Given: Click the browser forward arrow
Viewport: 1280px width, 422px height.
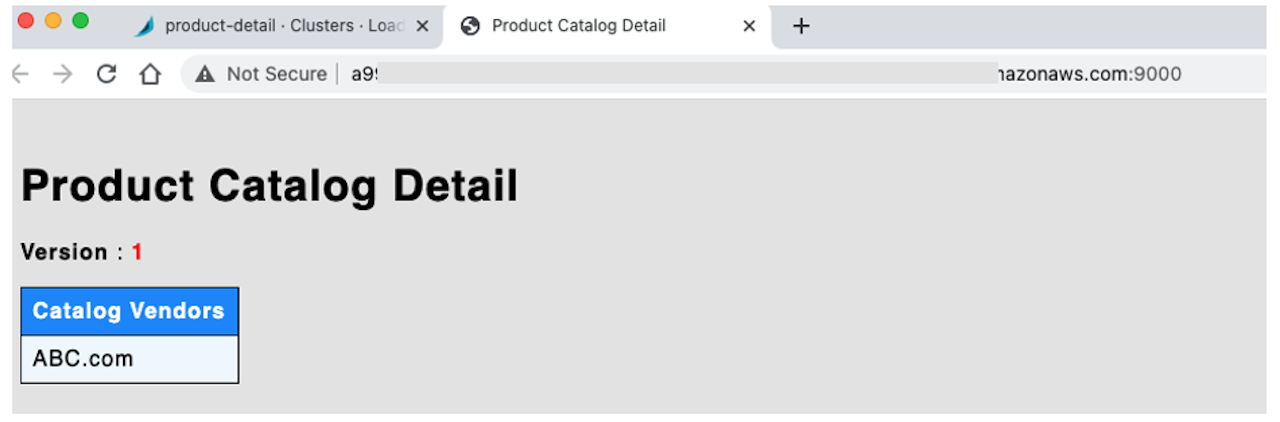Looking at the screenshot, I should 63,74.
